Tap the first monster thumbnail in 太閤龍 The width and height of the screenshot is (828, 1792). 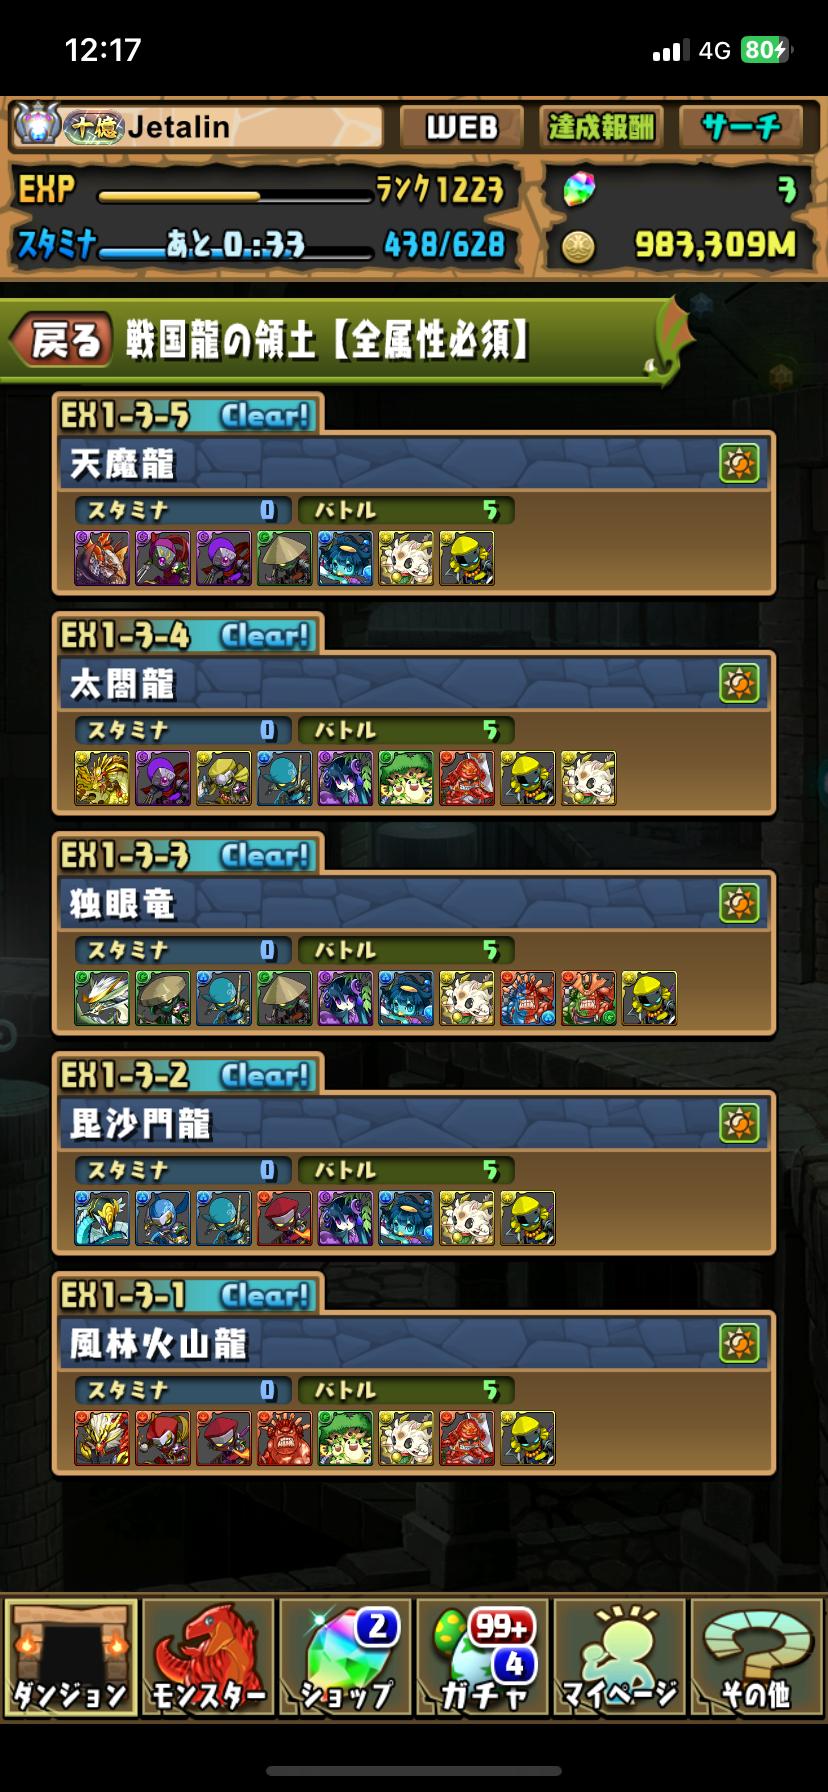pyautogui.click(x=102, y=778)
